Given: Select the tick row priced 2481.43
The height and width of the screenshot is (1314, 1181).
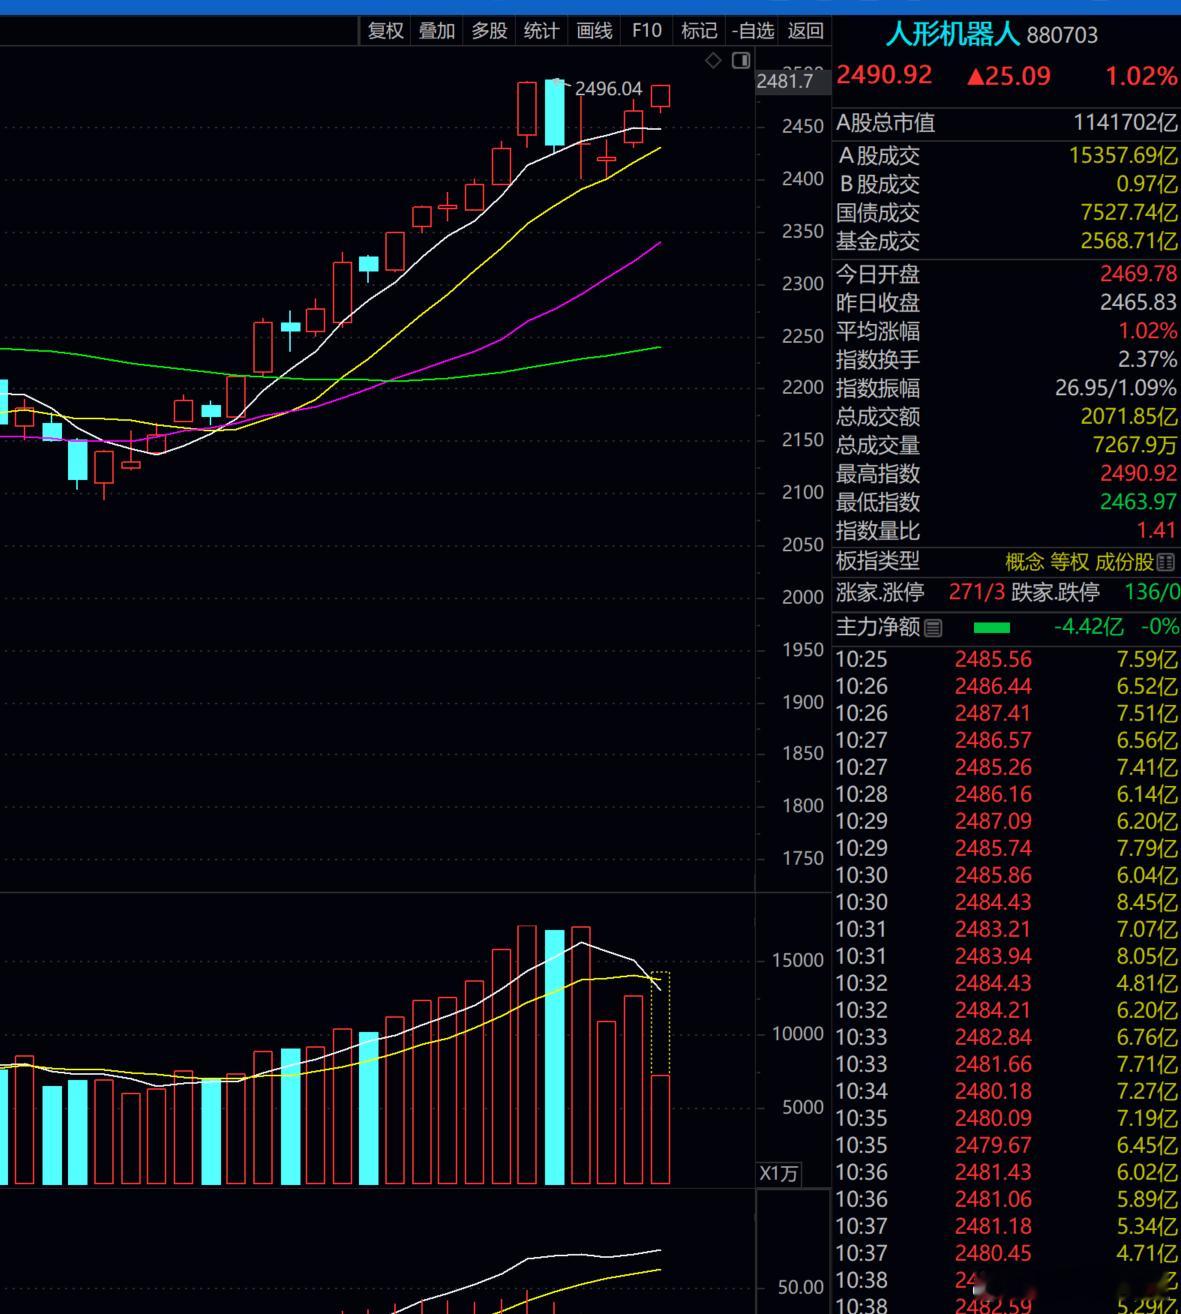Looking at the screenshot, I should coord(1006,1173).
